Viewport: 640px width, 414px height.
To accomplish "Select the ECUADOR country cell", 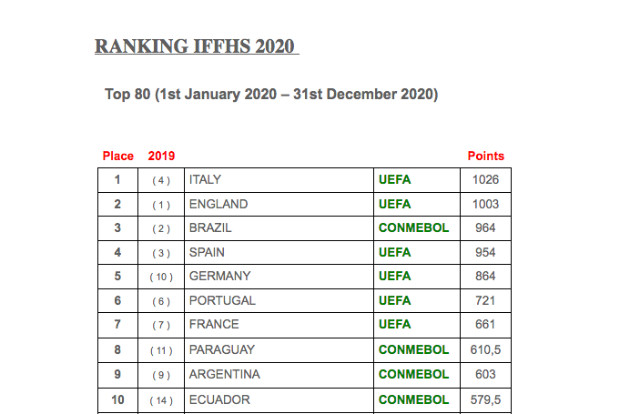I will click(x=279, y=400).
